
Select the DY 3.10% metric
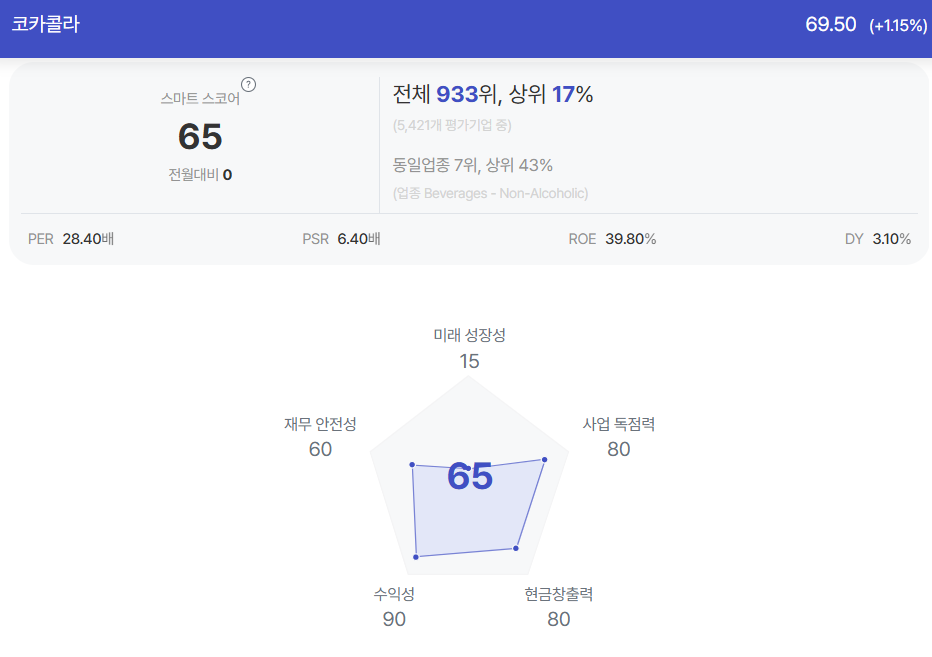(878, 239)
